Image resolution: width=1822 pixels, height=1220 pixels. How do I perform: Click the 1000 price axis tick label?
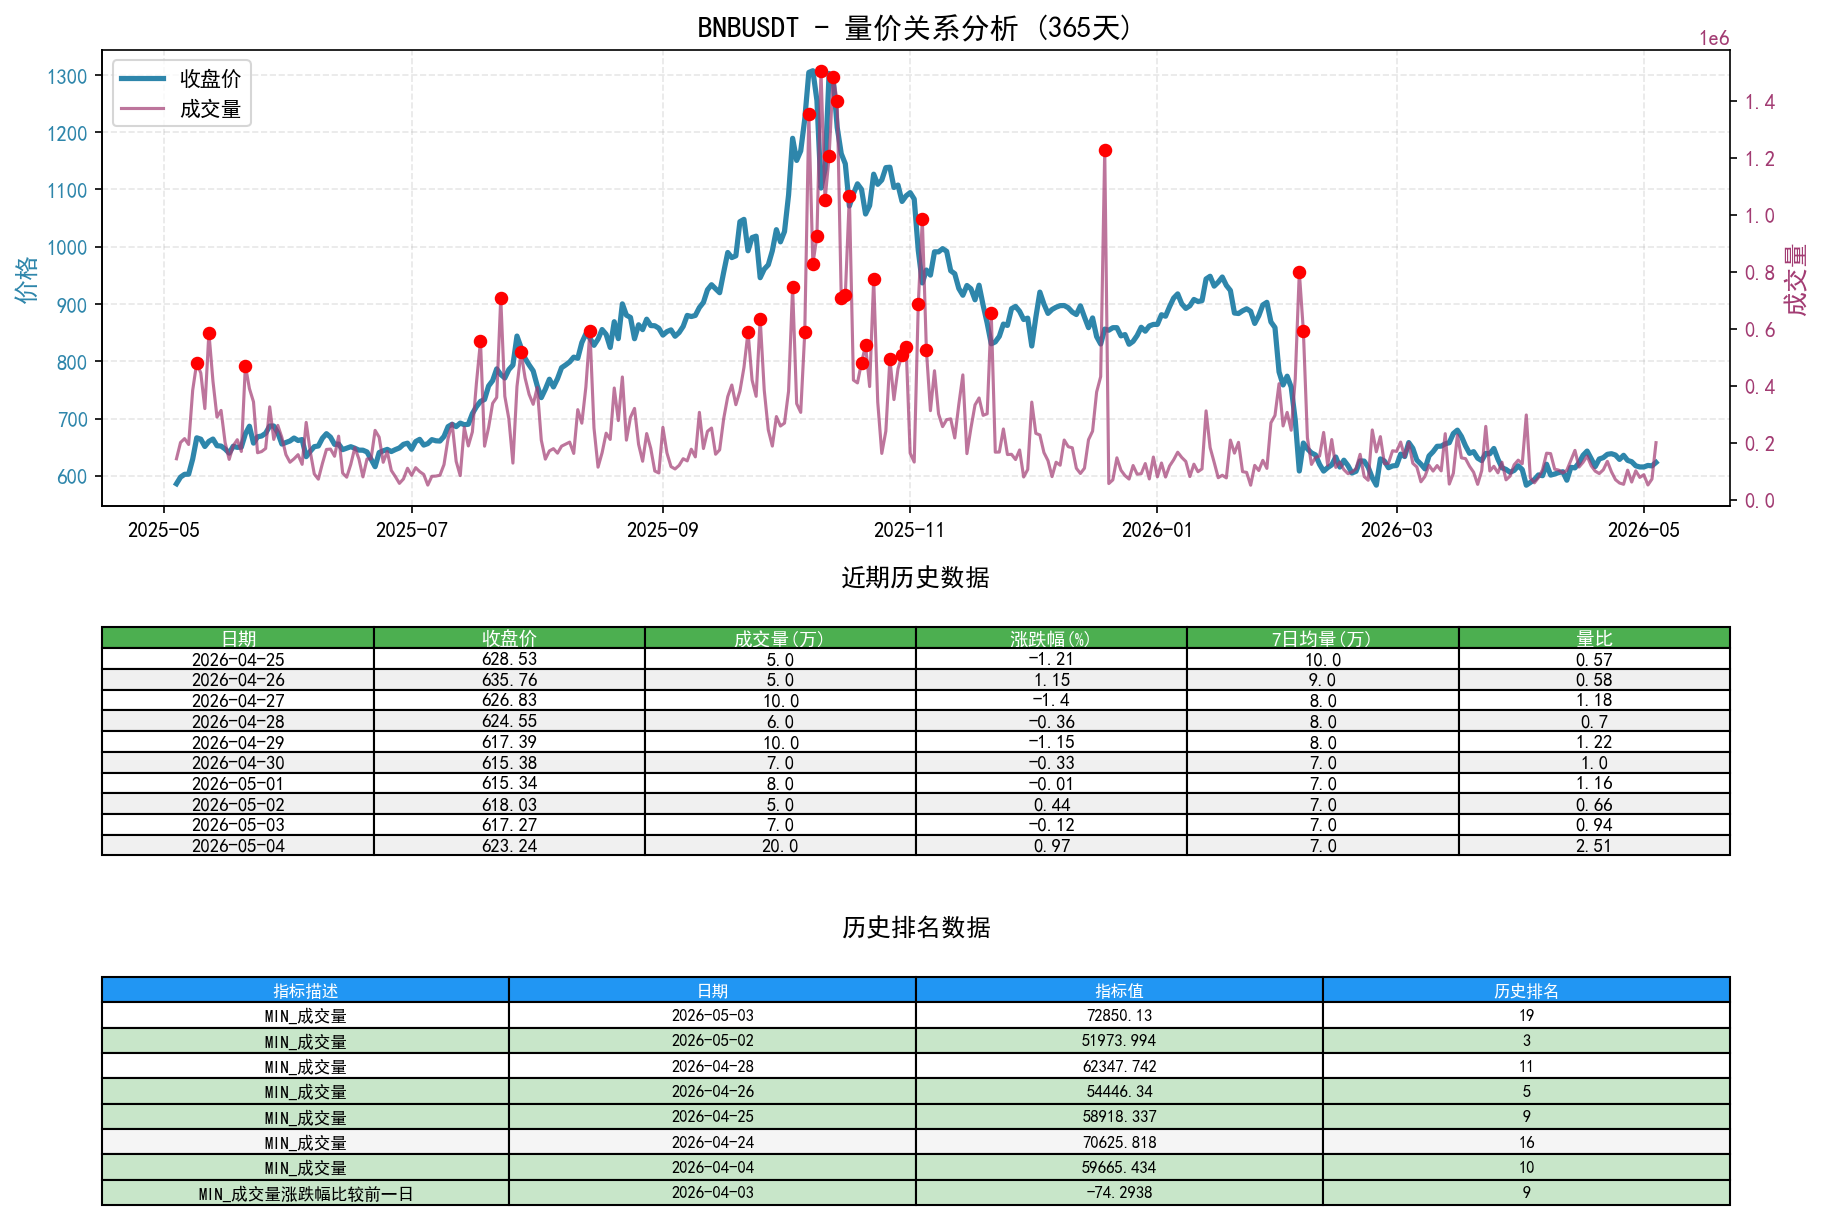pyautogui.click(x=67, y=248)
